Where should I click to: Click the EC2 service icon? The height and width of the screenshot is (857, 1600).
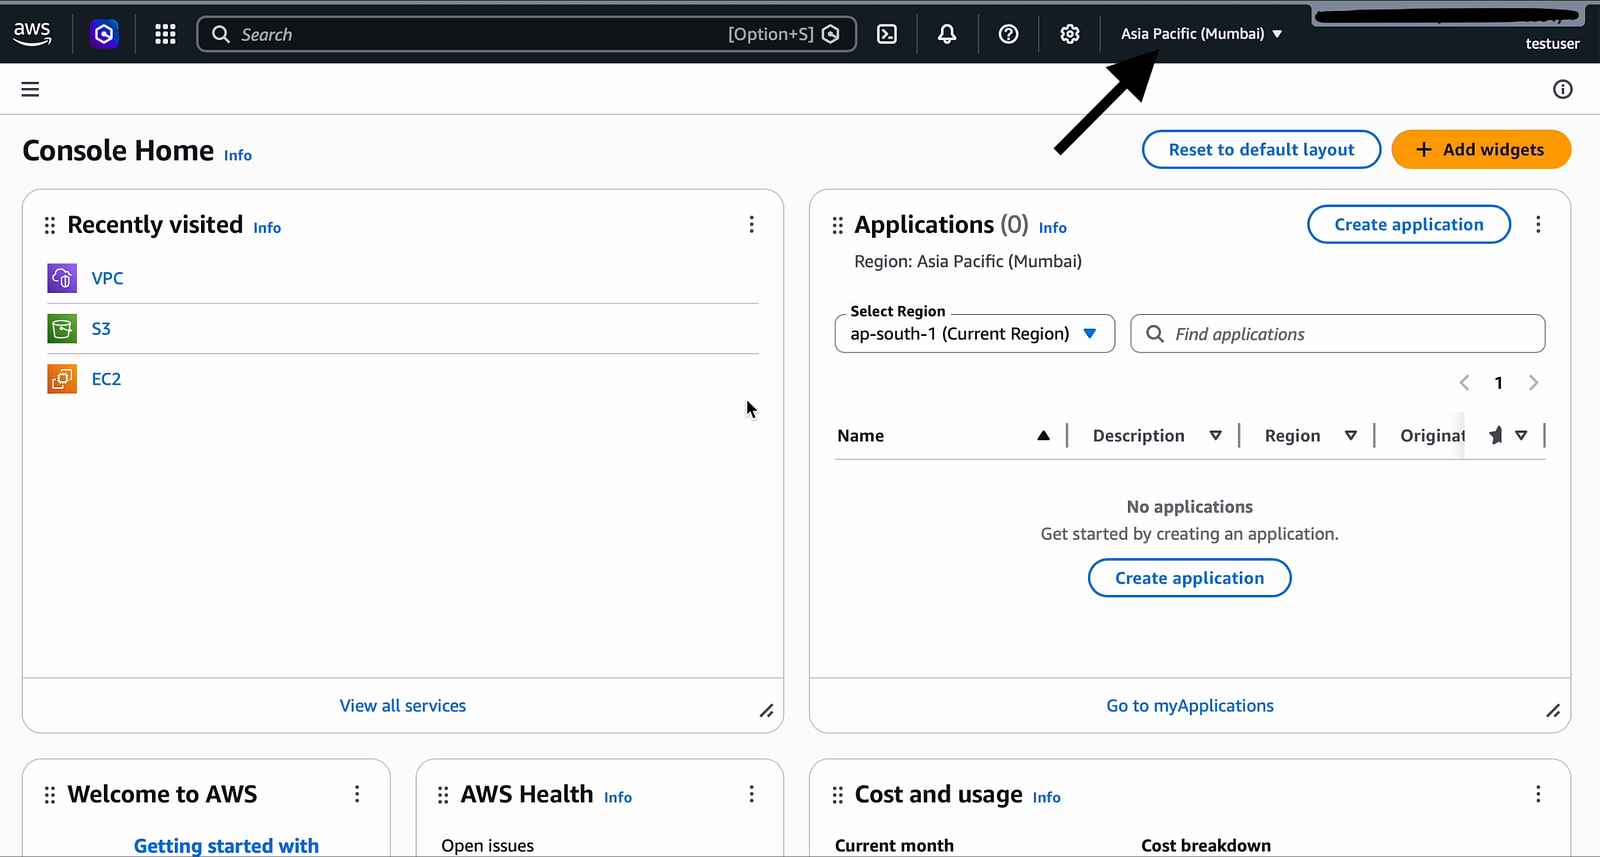62,379
